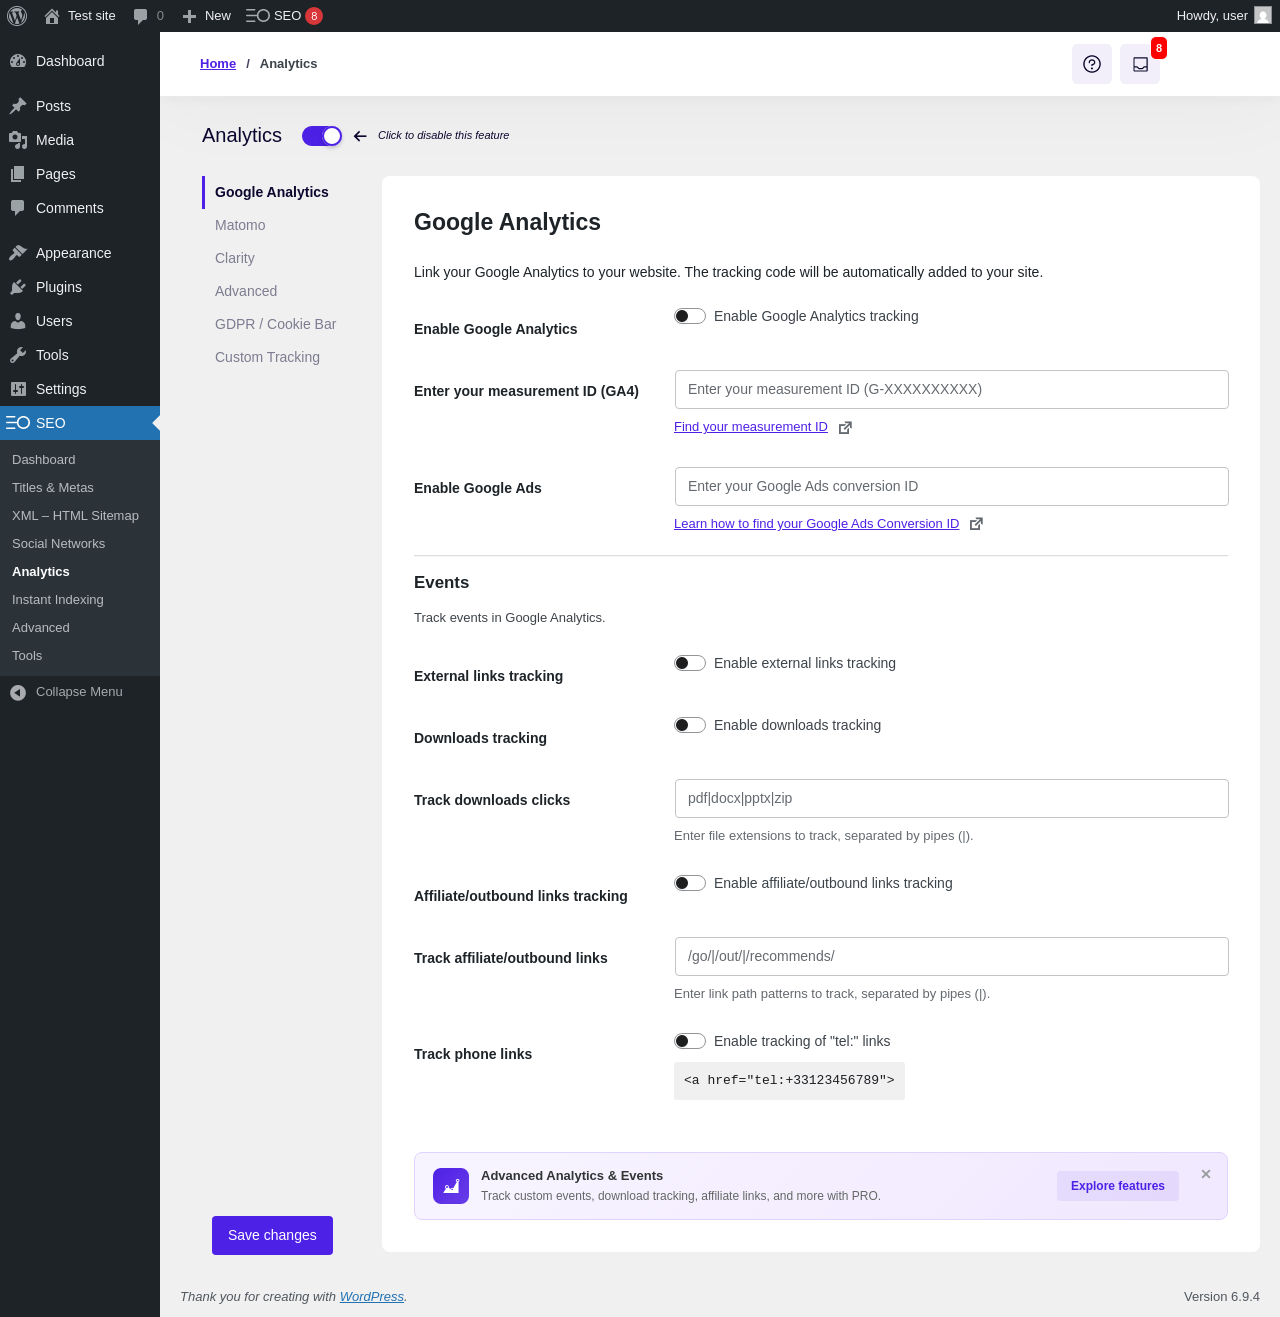
Task: Click the Events section heading
Action: point(441,583)
